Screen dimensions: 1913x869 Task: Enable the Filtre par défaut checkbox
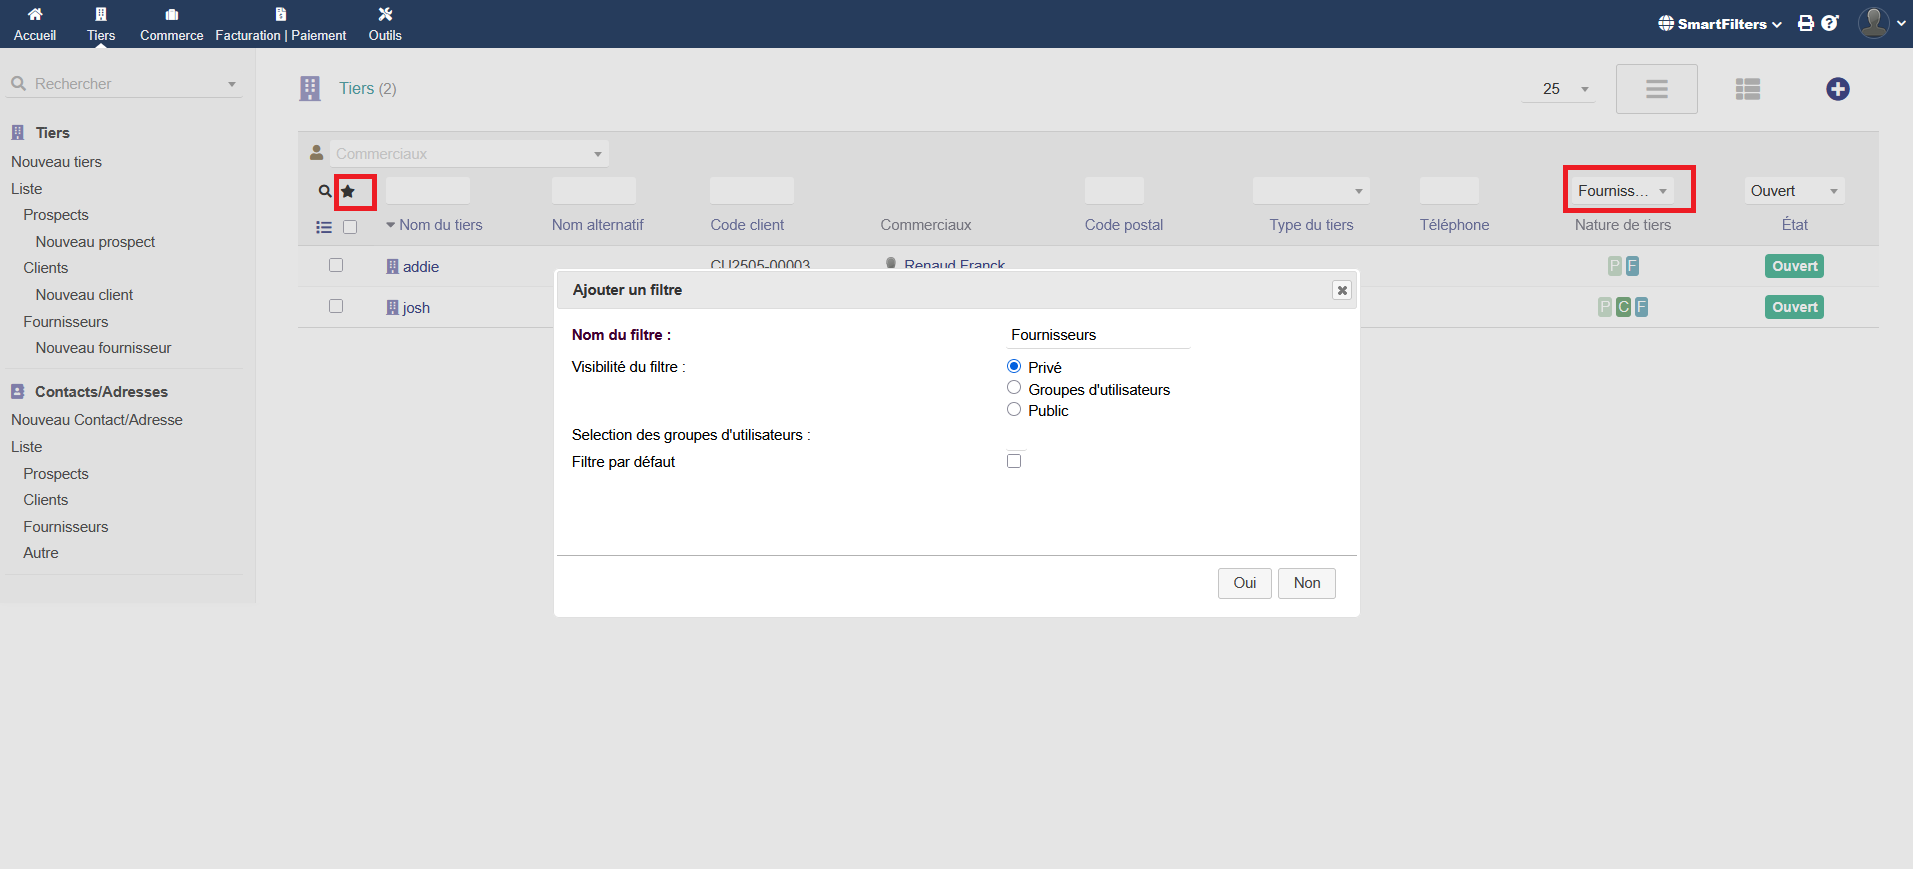(x=1014, y=461)
